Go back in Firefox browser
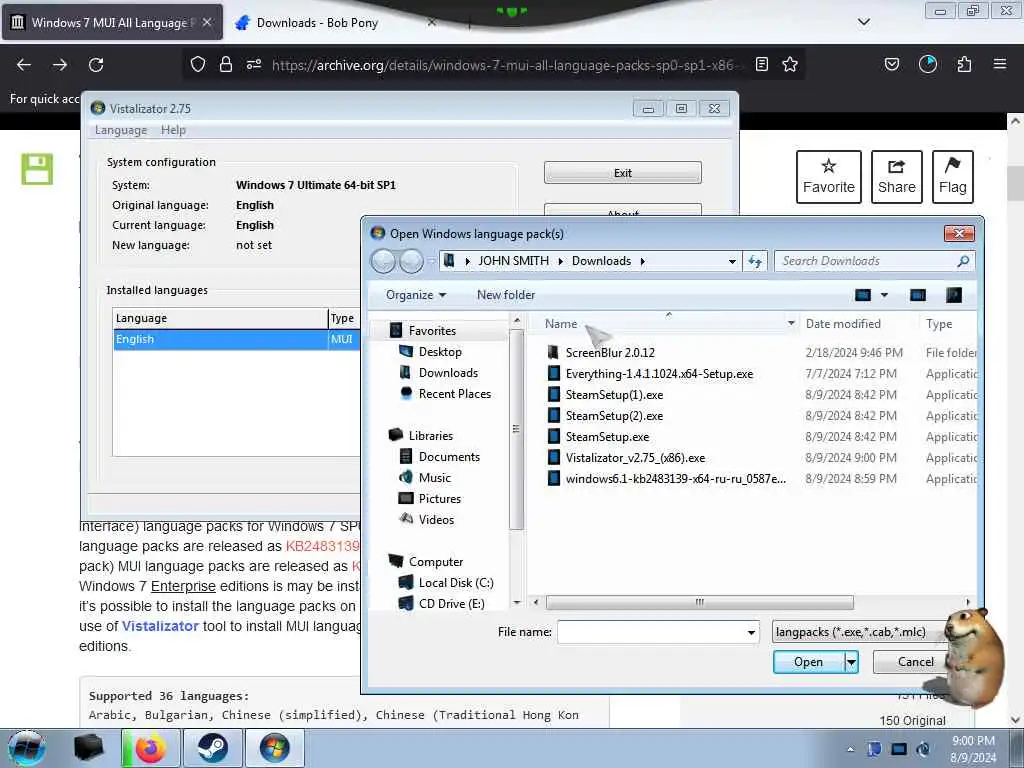This screenshot has height=768, width=1024. (x=24, y=64)
